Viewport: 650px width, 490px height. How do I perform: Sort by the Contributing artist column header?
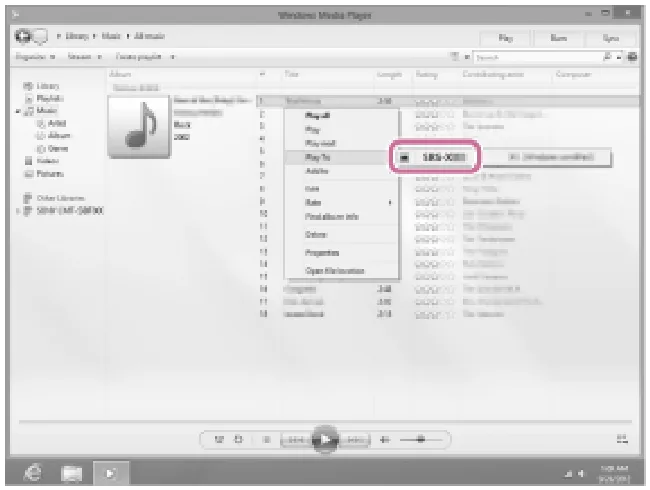493,75
